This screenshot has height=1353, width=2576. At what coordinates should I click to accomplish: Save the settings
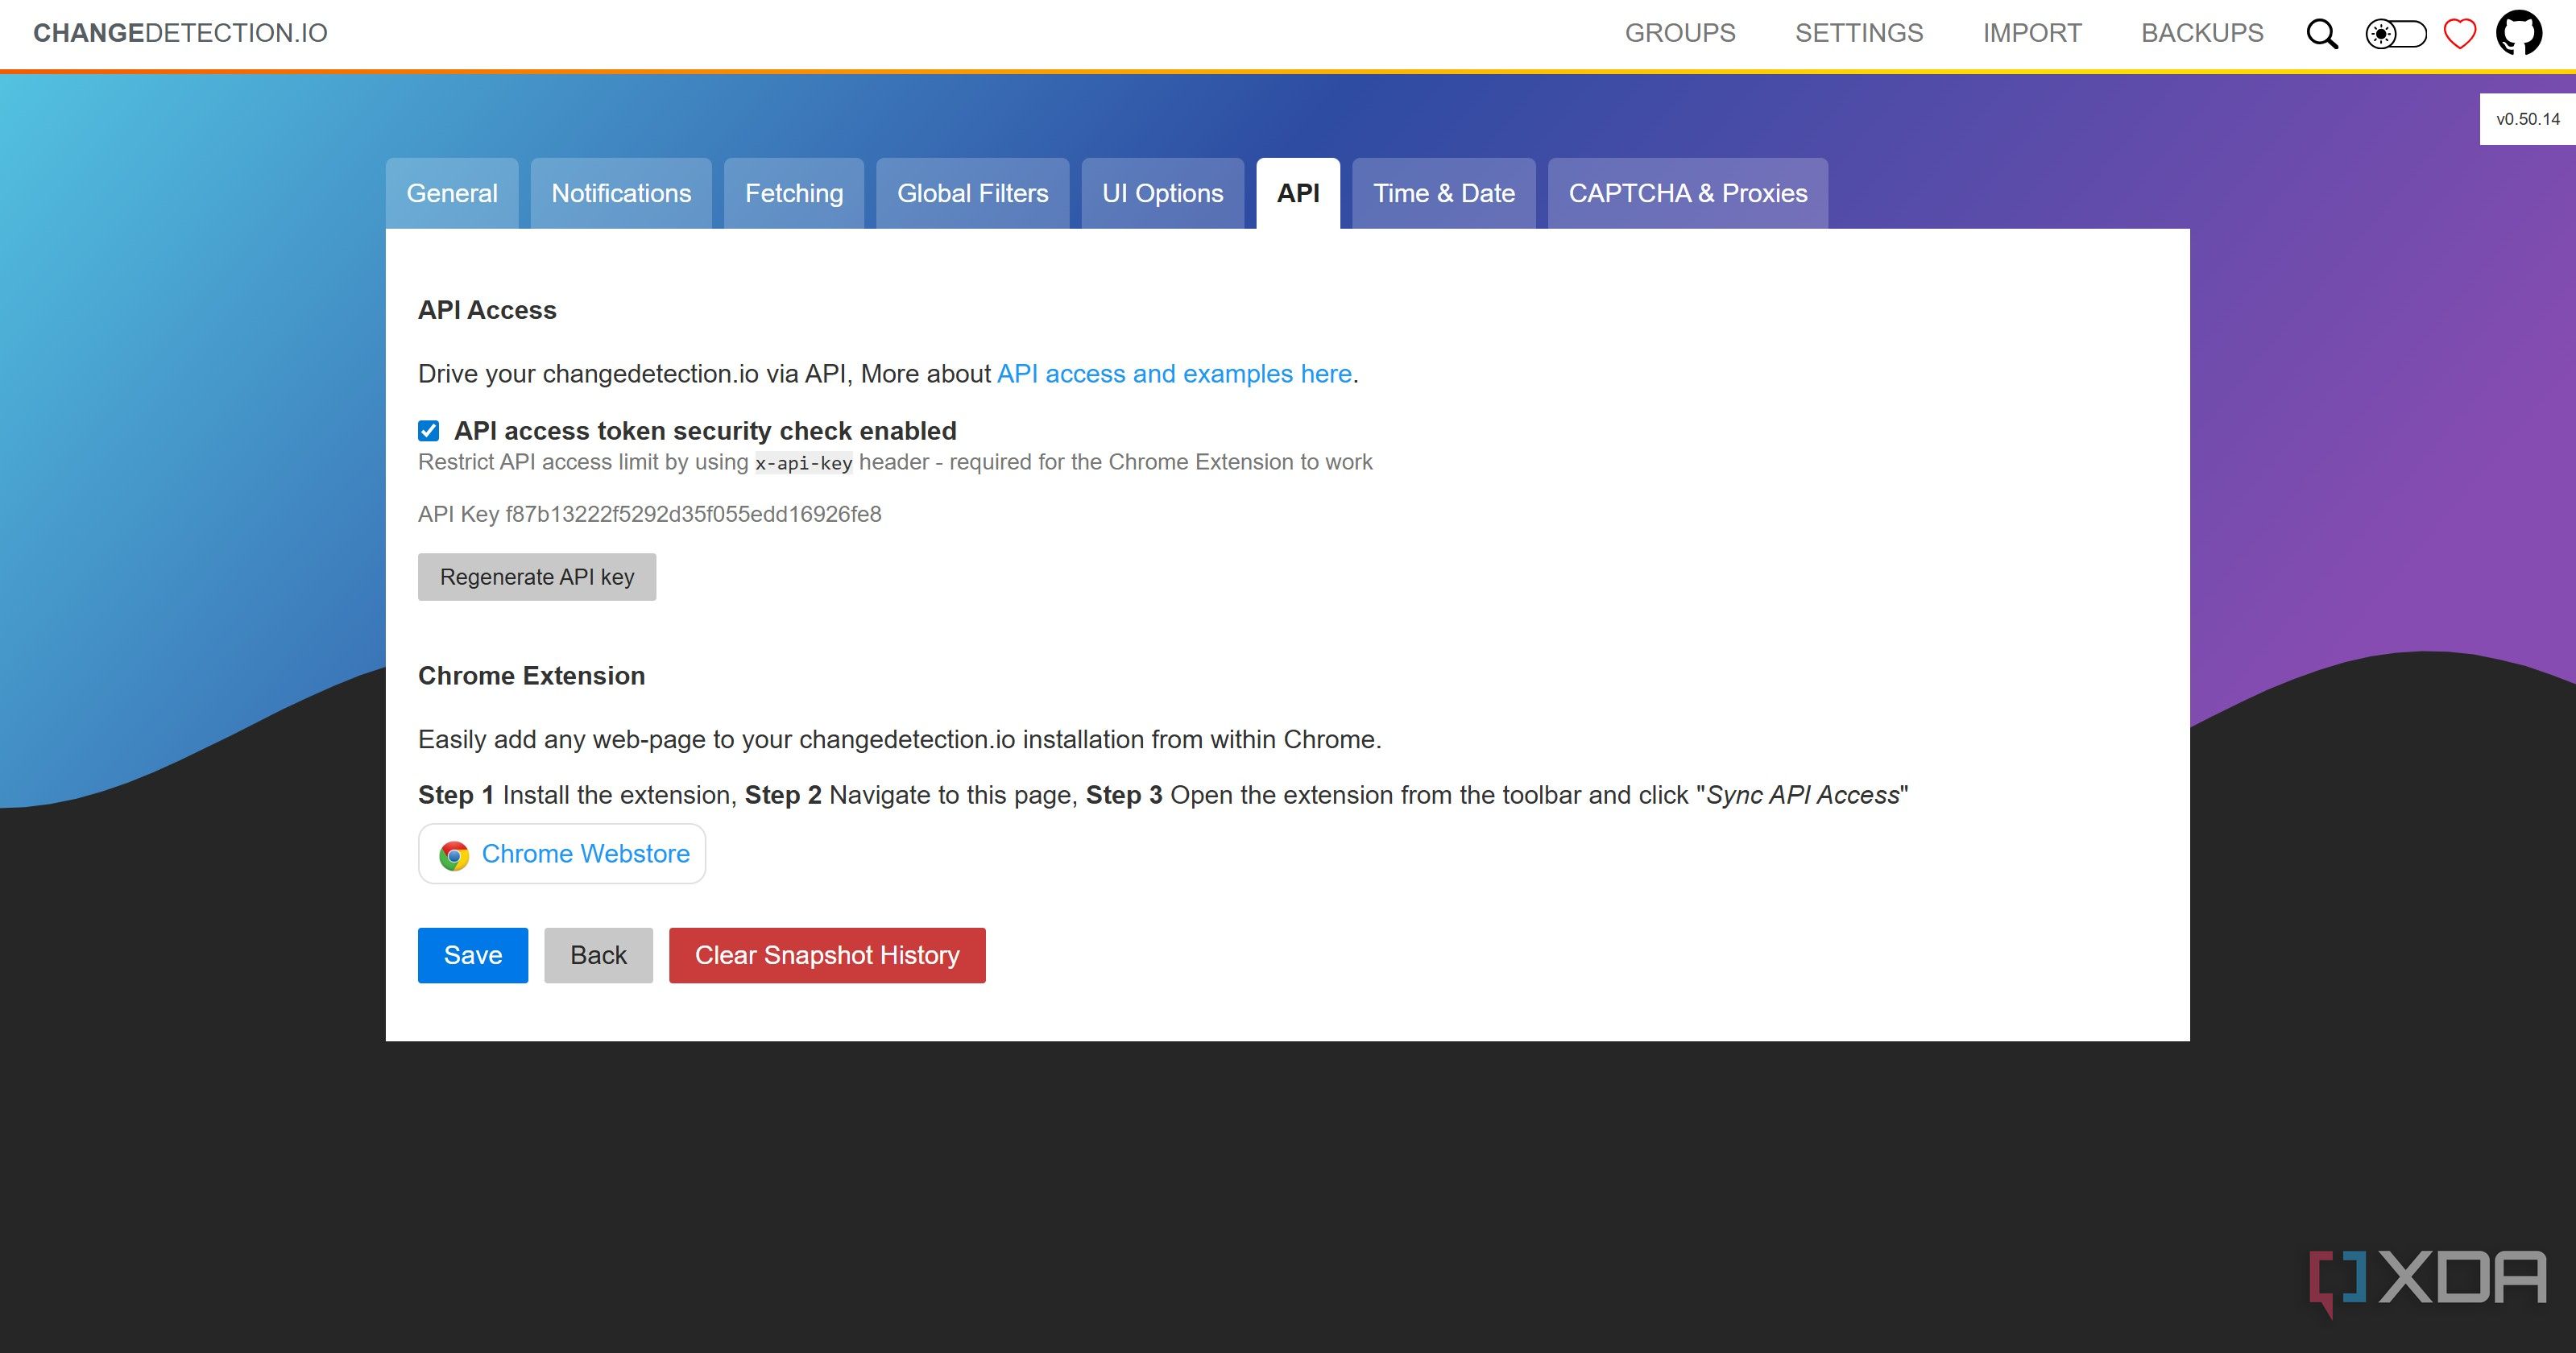click(x=473, y=955)
